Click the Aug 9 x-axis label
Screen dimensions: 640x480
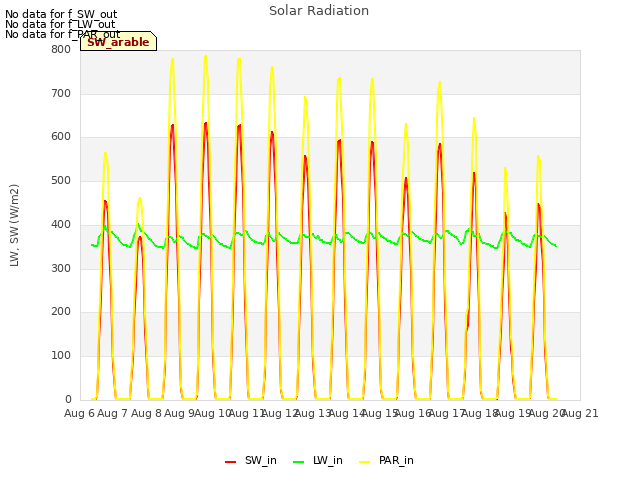[180, 413]
